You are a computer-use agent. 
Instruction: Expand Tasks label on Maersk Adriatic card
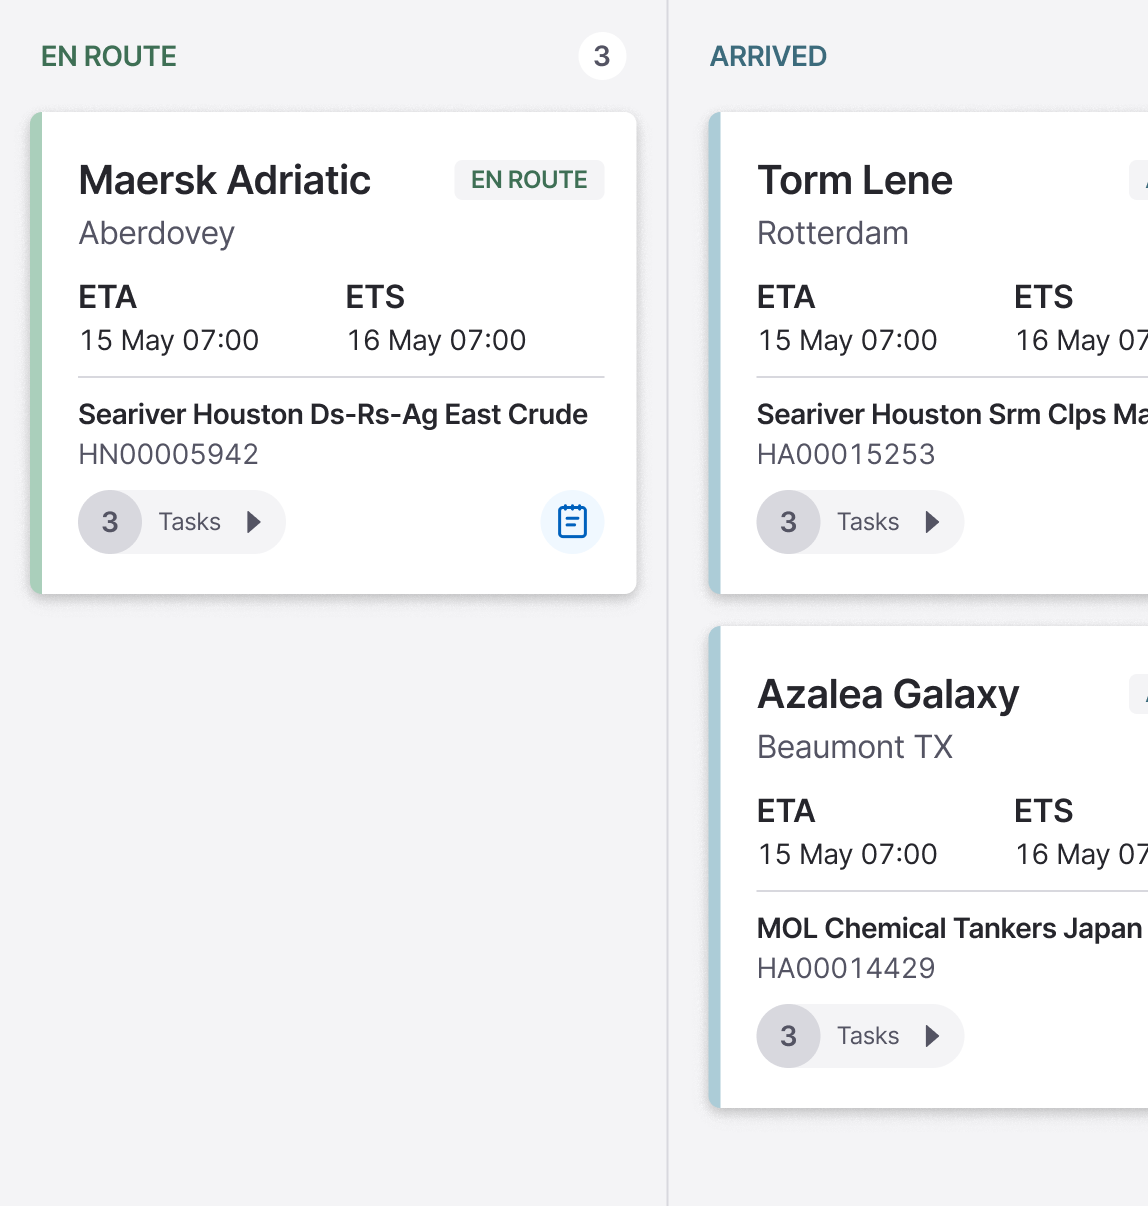coord(190,522)
